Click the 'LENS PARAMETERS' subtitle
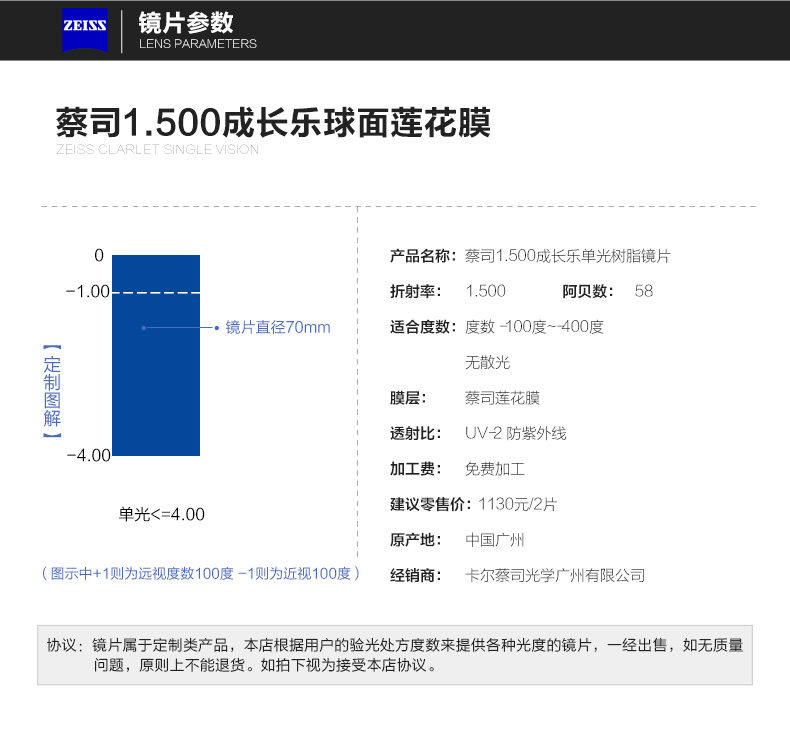 (198, 44)
